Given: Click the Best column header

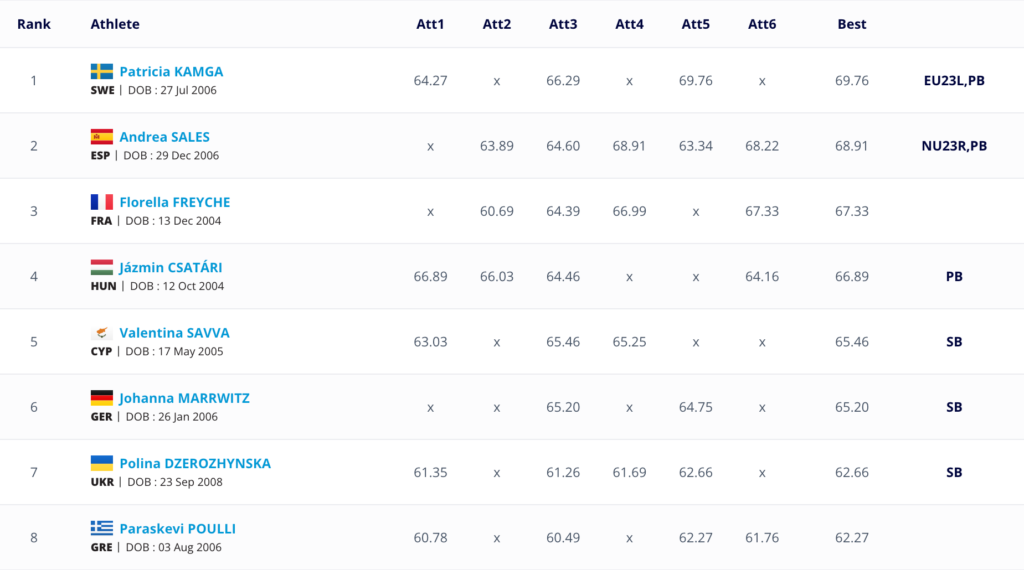Looking at the screenshot, I should click(852, 24).
